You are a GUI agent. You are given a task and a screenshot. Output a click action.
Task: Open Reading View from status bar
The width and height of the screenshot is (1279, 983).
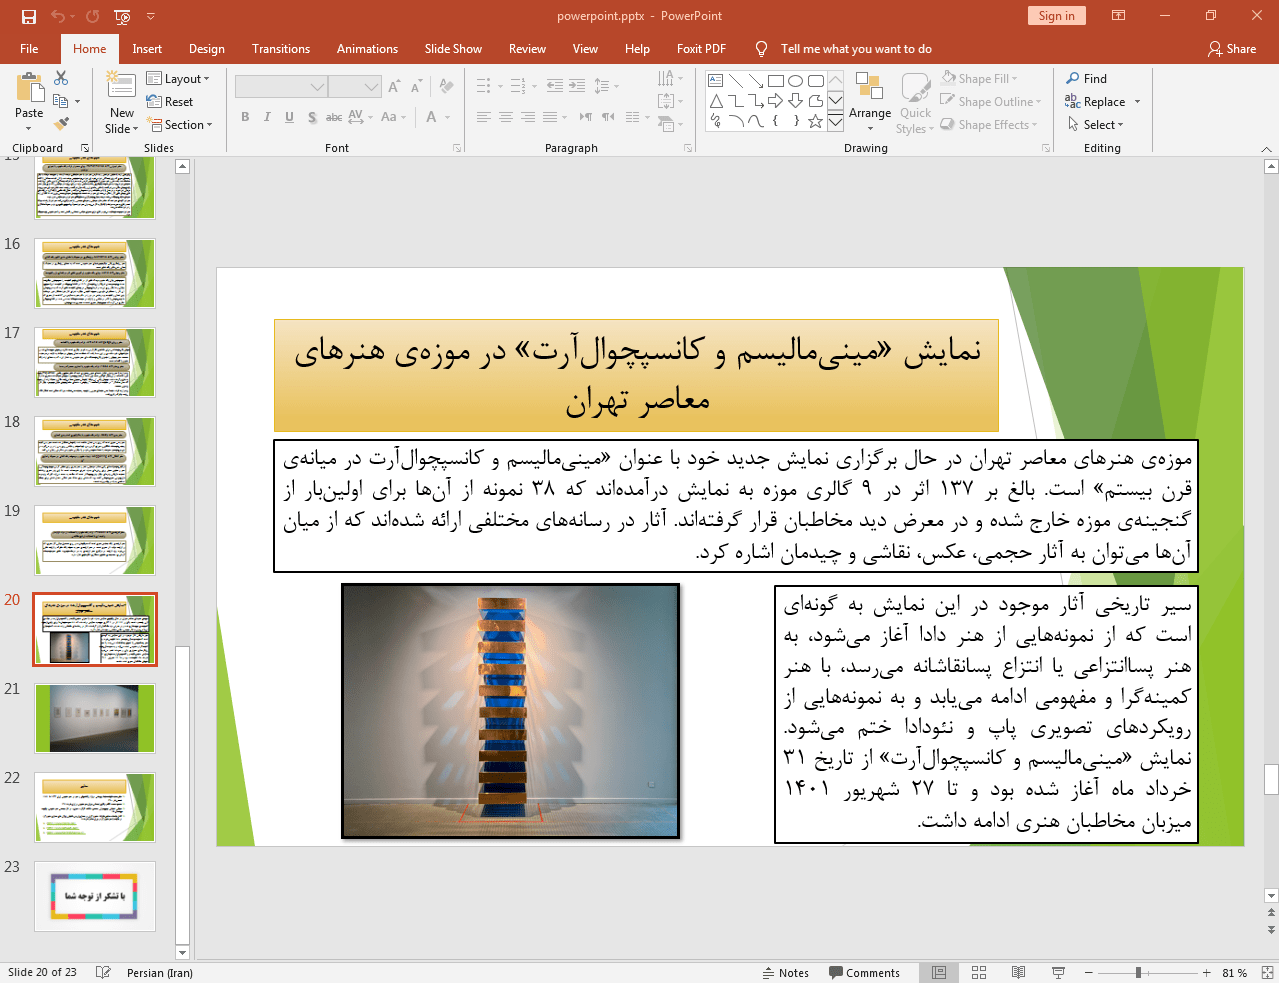point(1018,972)
